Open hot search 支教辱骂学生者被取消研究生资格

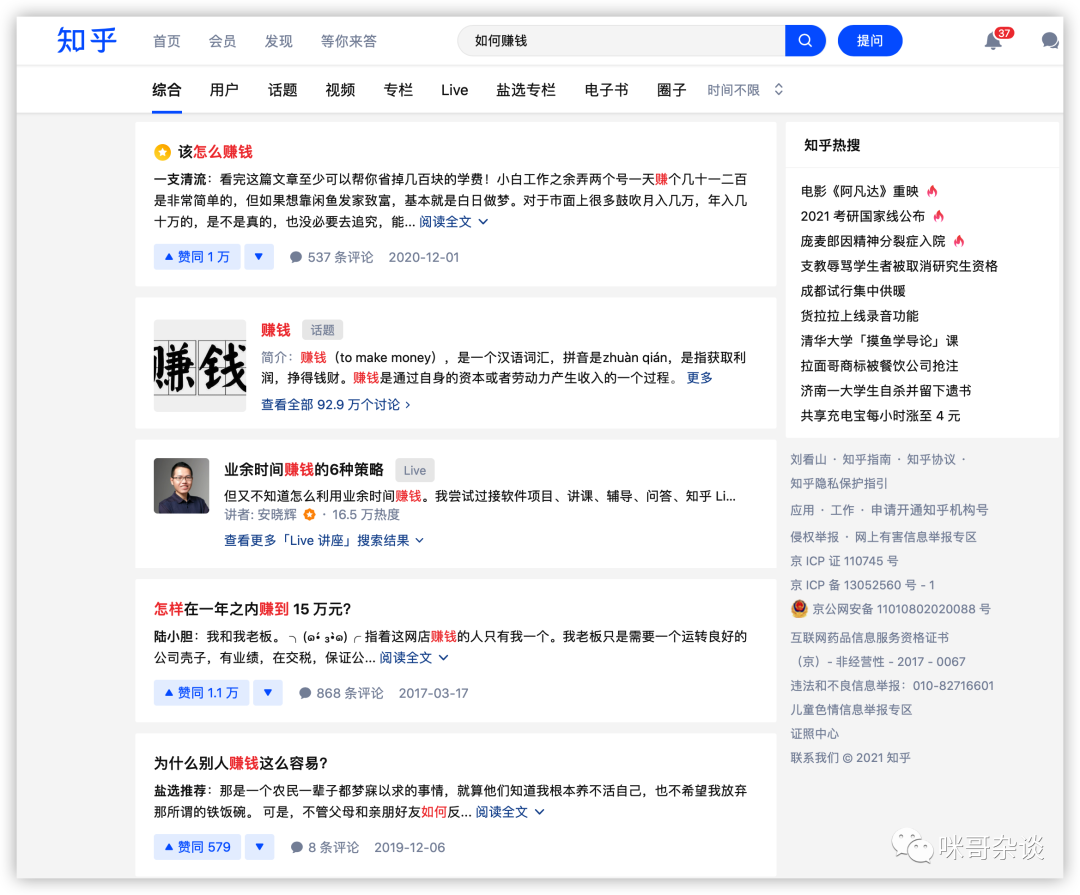point(899,266)
